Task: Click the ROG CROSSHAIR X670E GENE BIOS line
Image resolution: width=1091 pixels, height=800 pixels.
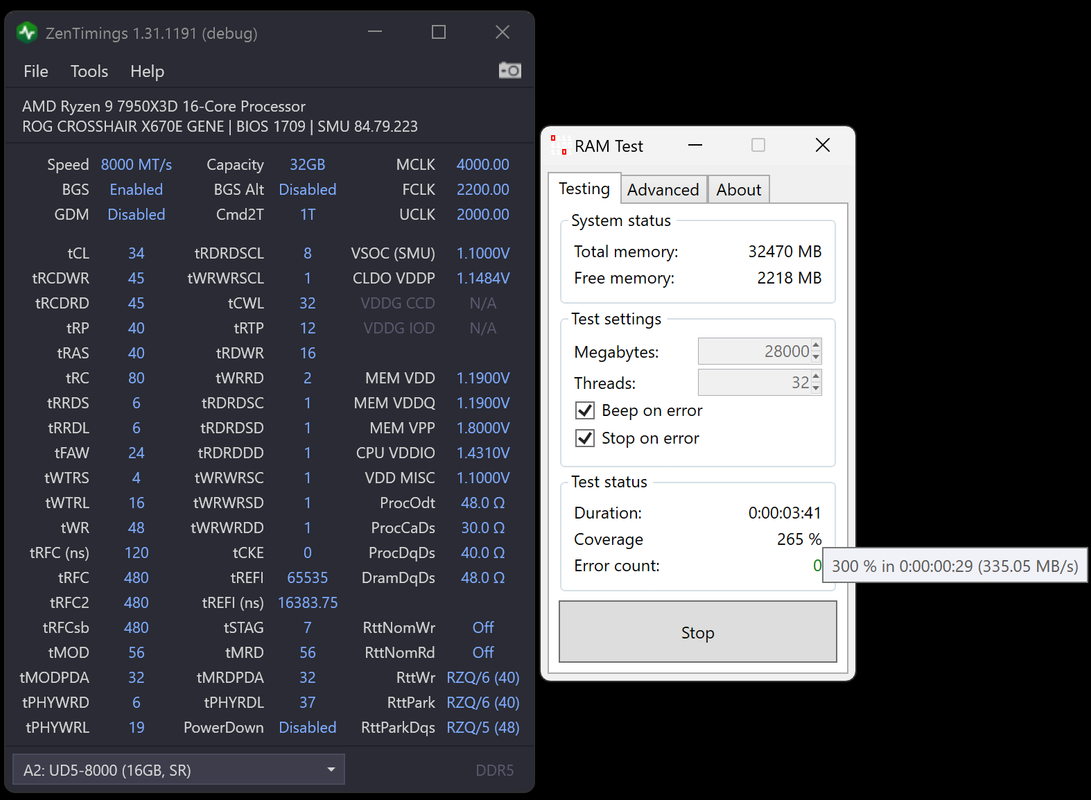Action: click(220, 127)
